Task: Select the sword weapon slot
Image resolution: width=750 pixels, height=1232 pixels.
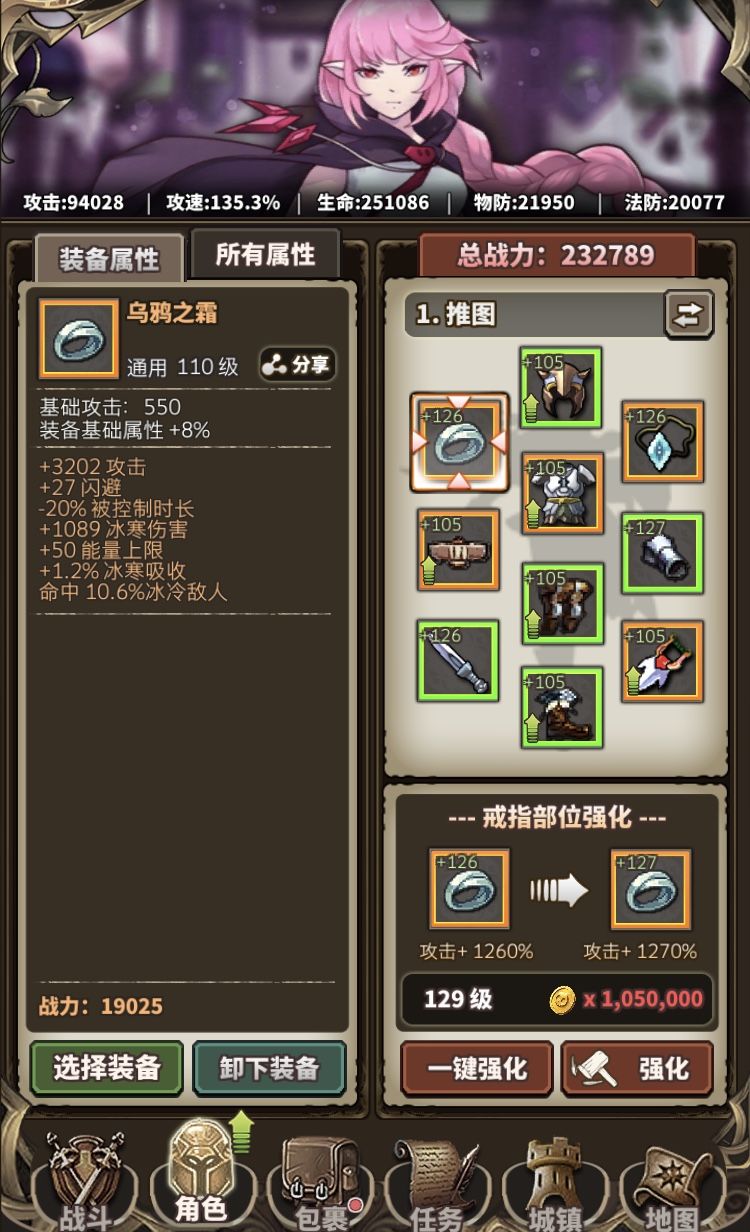Action: tap(458, 660)
